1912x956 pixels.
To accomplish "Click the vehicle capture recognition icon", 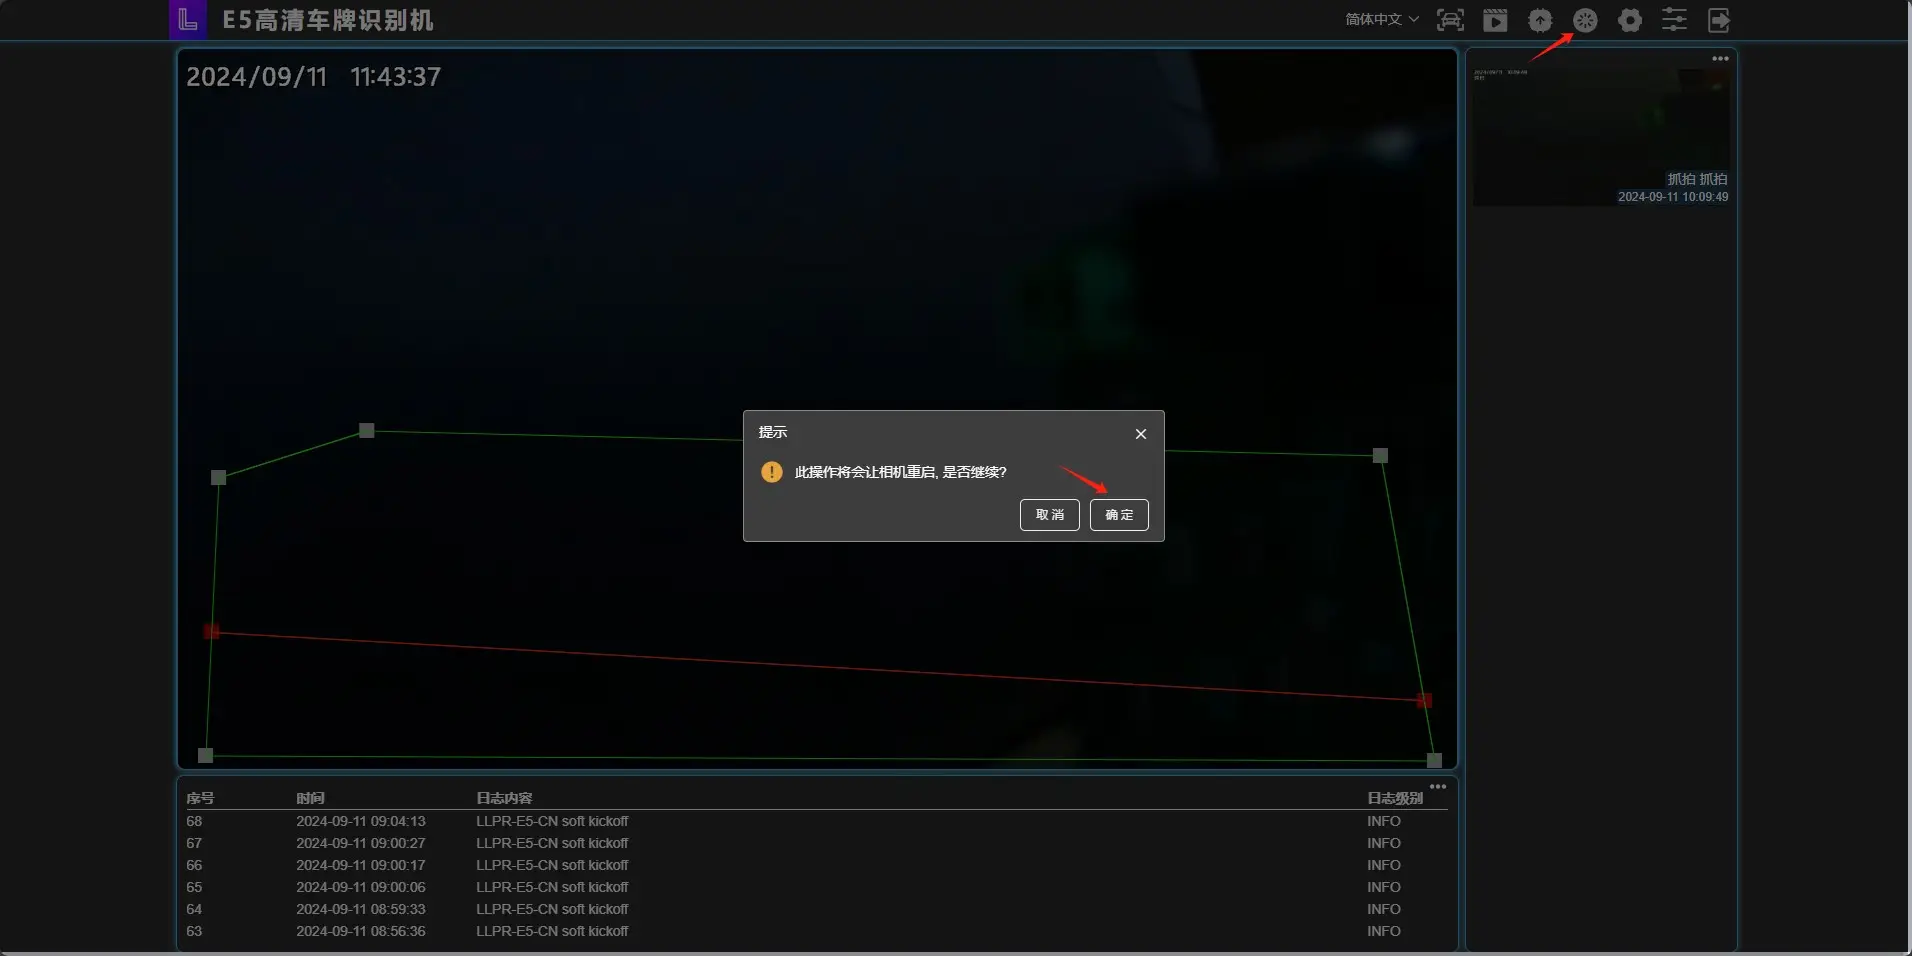I will pos(1450,20).
